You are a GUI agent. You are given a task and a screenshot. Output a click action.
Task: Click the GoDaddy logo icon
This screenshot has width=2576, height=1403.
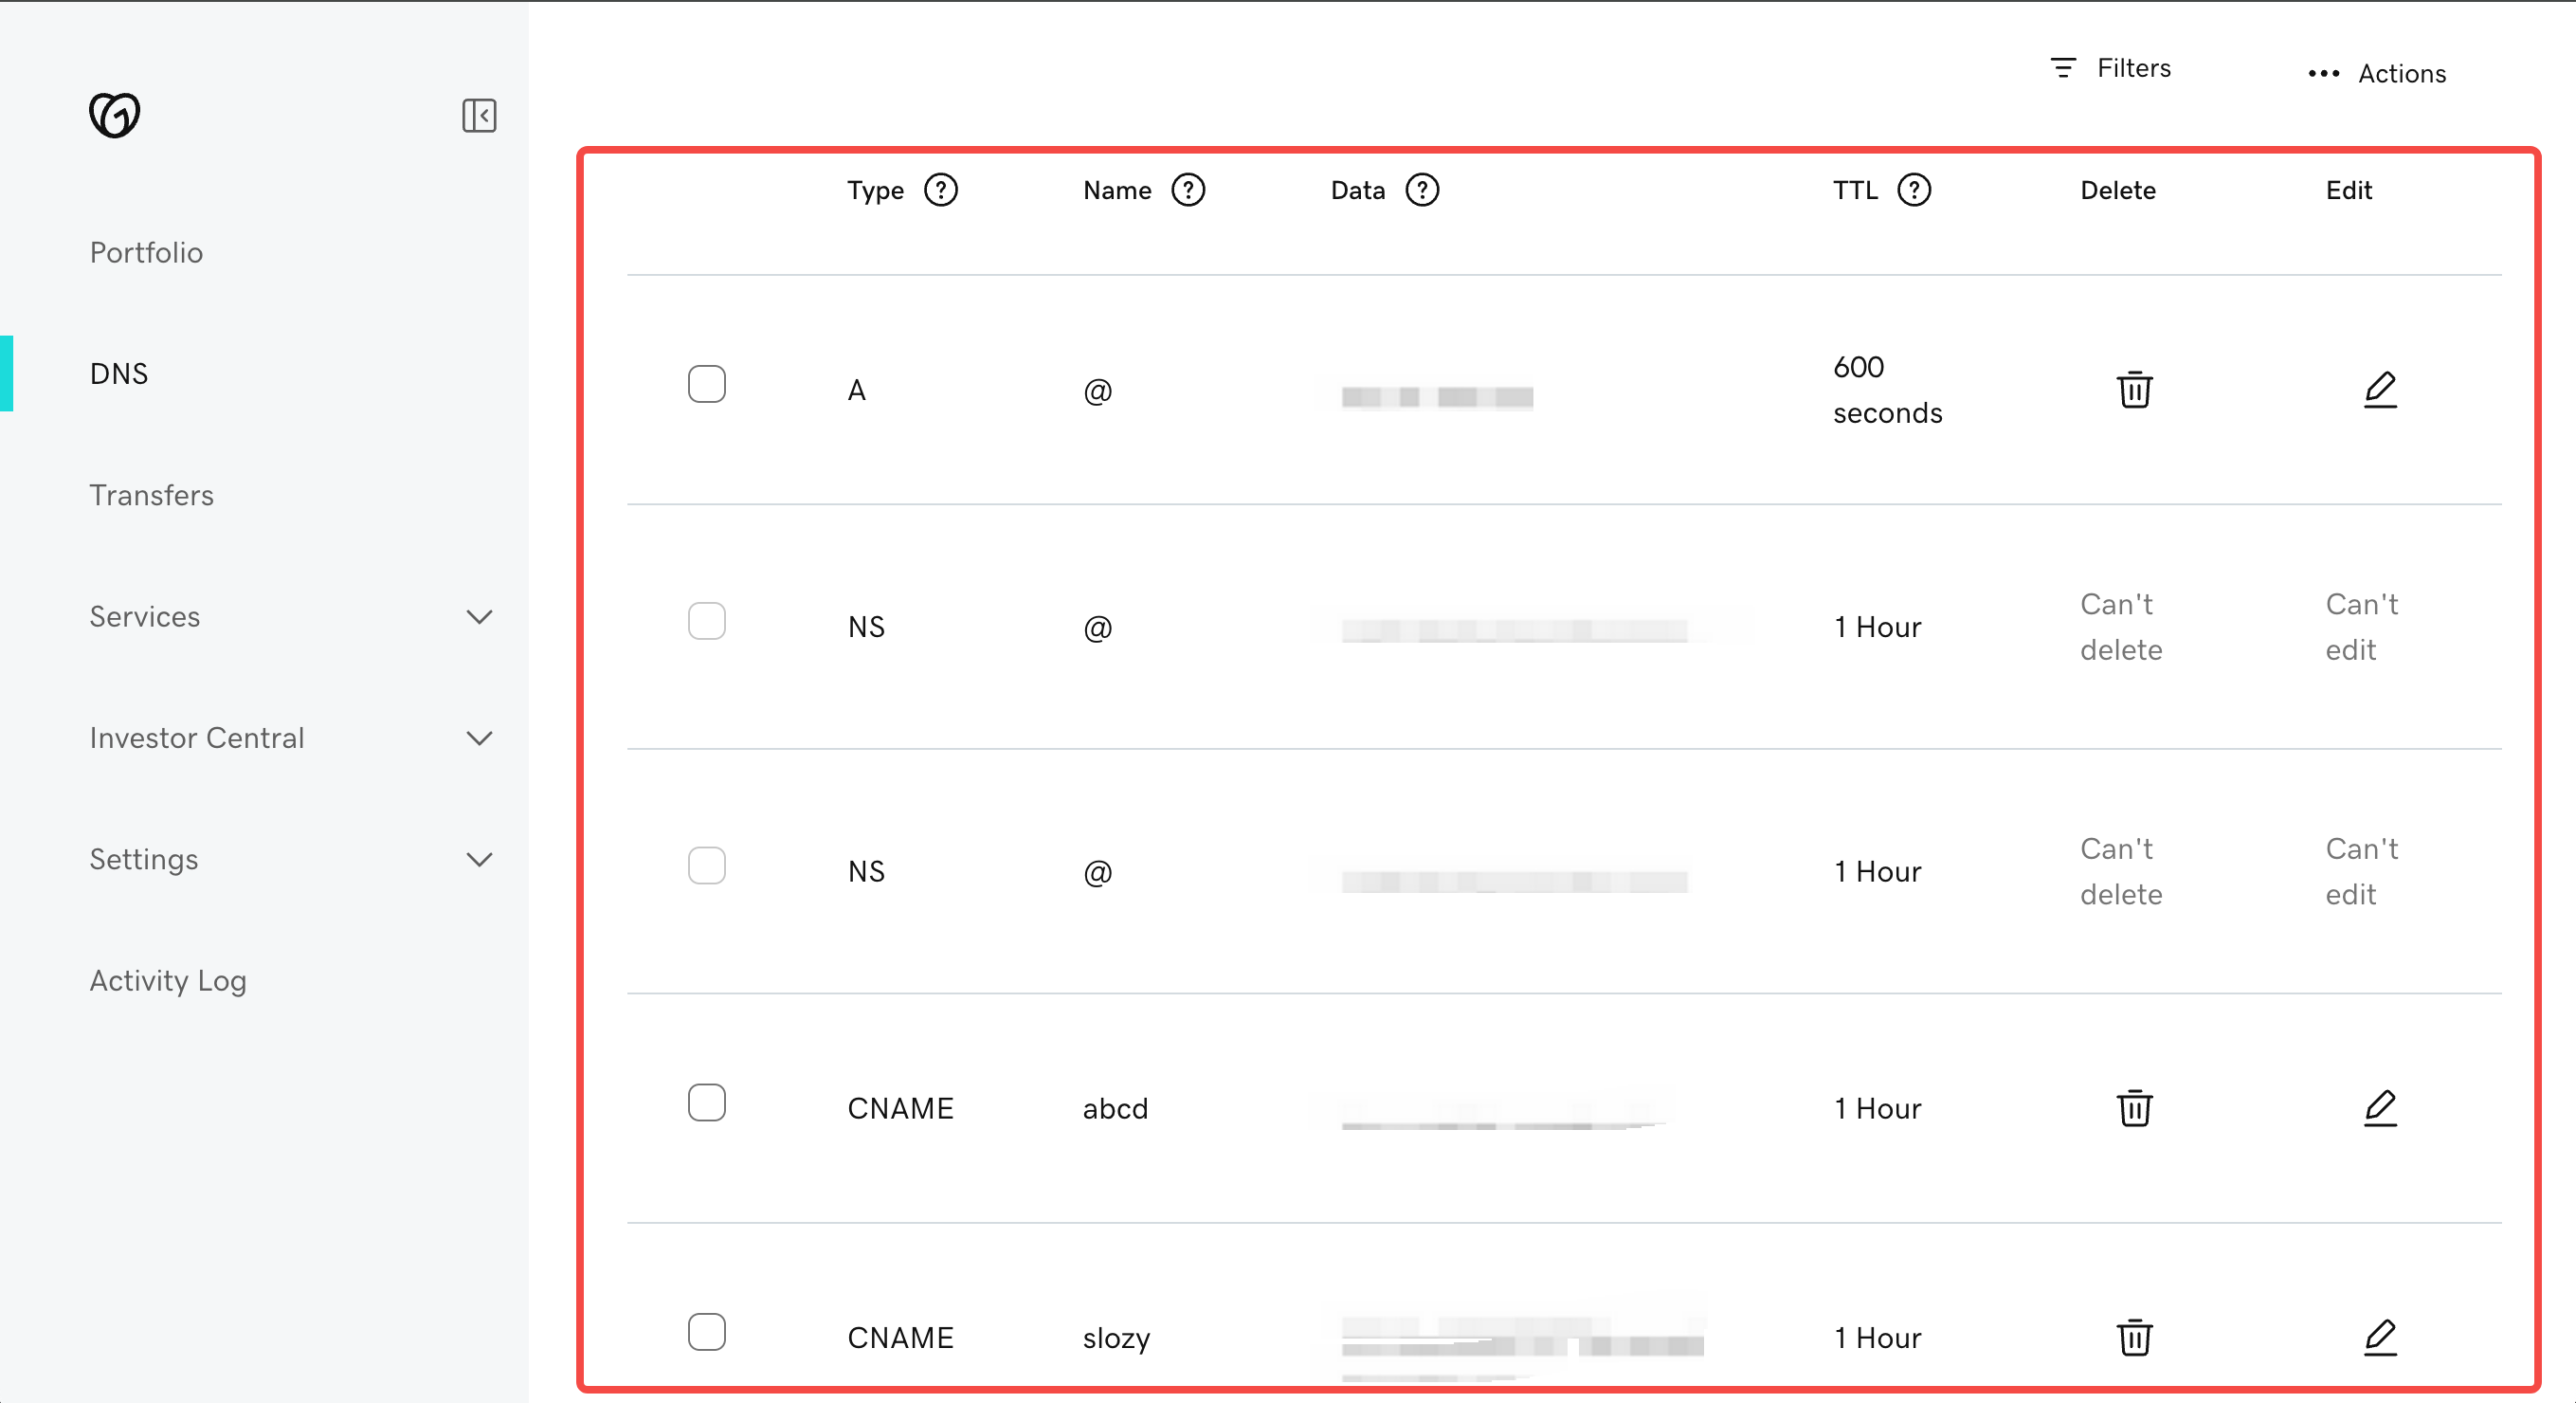coord(114,115)
